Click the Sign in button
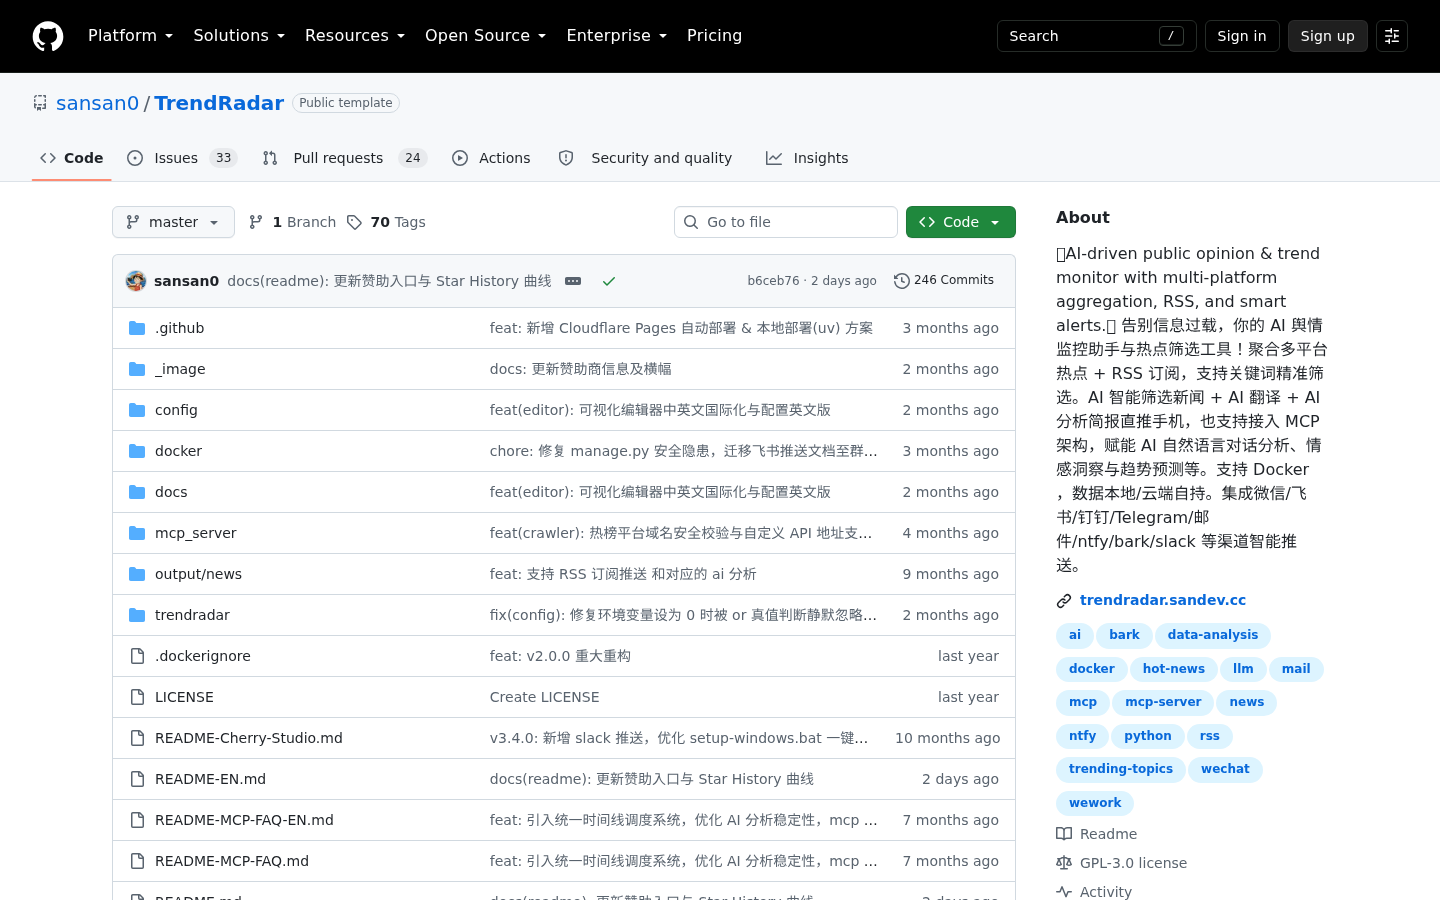The width and height of the screenshot is (1440, 900). click(1242, 36)
